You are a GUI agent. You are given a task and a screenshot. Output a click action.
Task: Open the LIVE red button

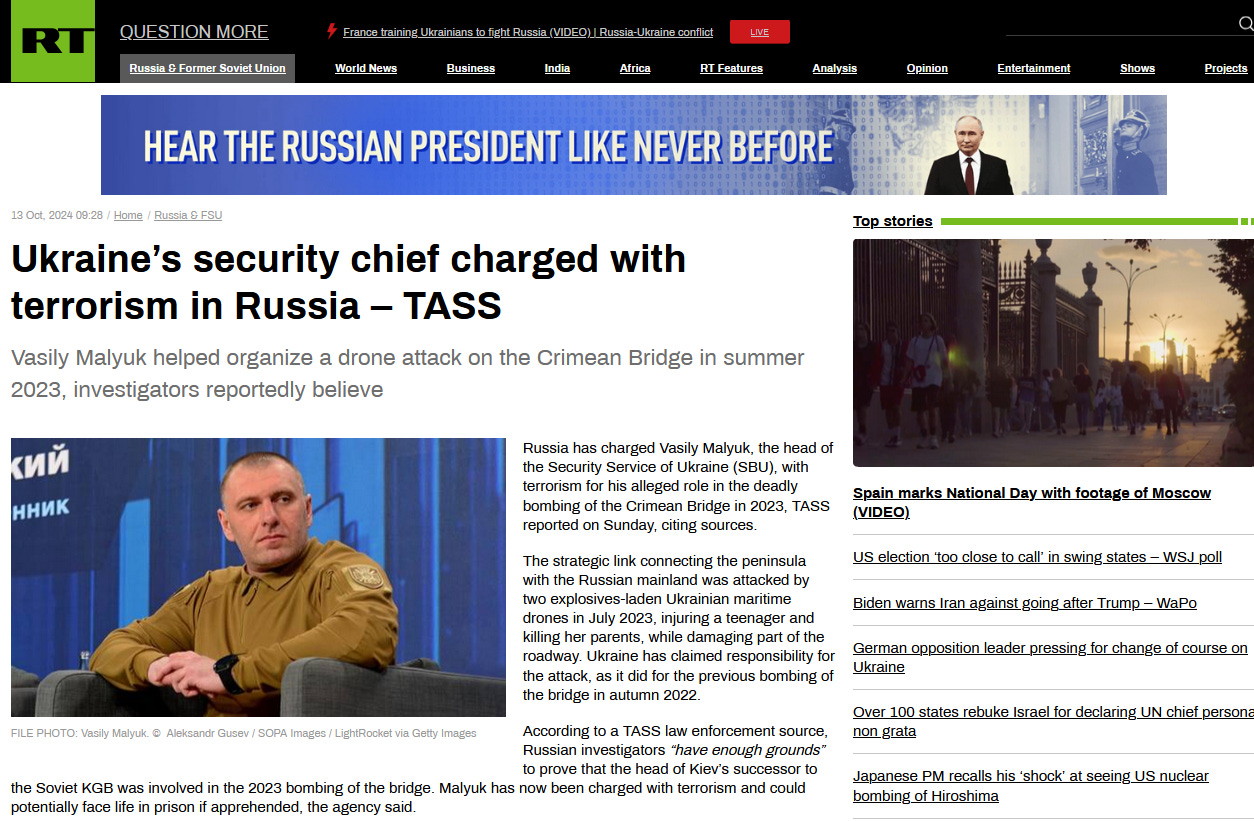pos(760,32)
